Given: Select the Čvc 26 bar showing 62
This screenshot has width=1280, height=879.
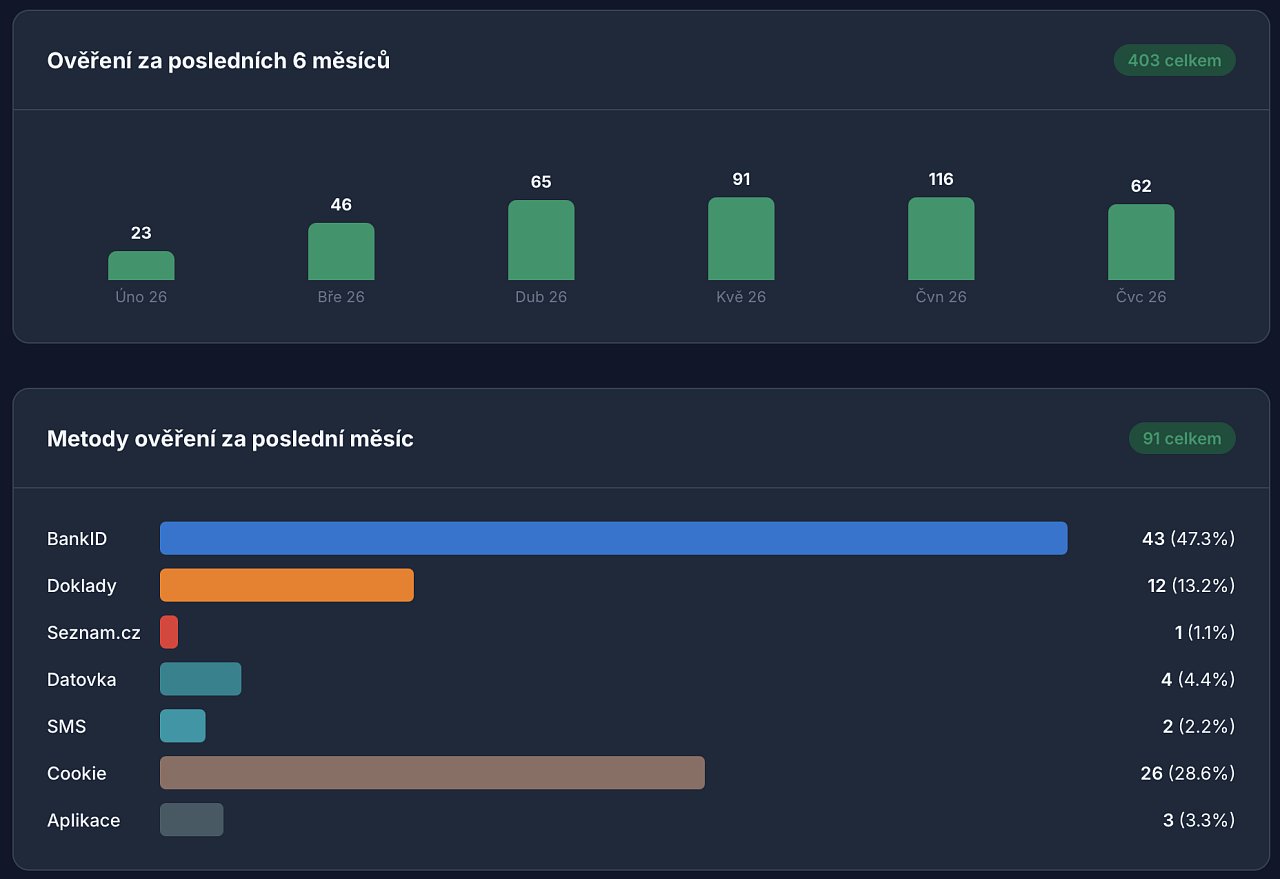Looking at the screenshot, I should [1141, 242].
